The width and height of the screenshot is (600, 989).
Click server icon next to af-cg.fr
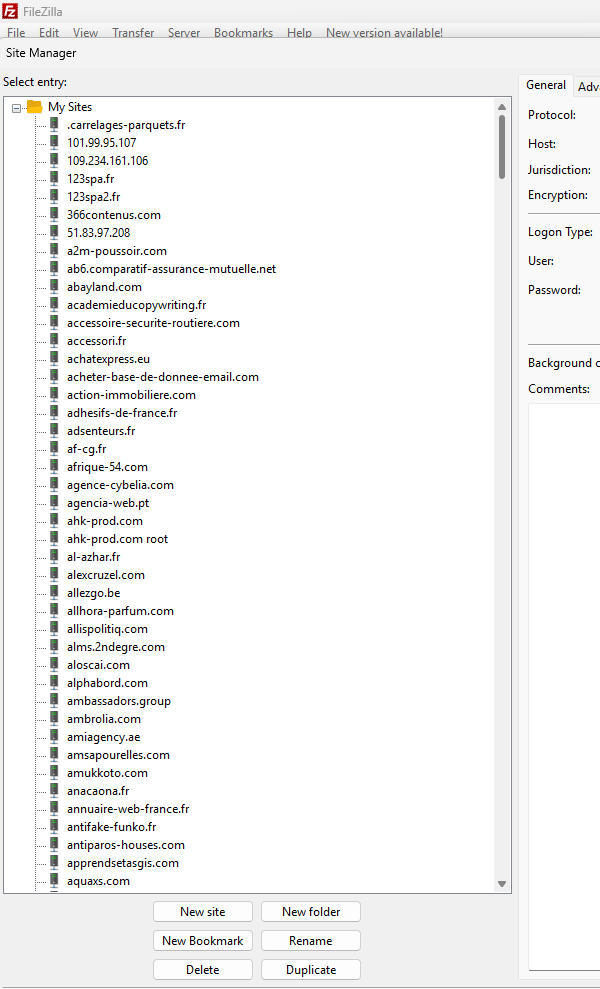click(55, 448)
